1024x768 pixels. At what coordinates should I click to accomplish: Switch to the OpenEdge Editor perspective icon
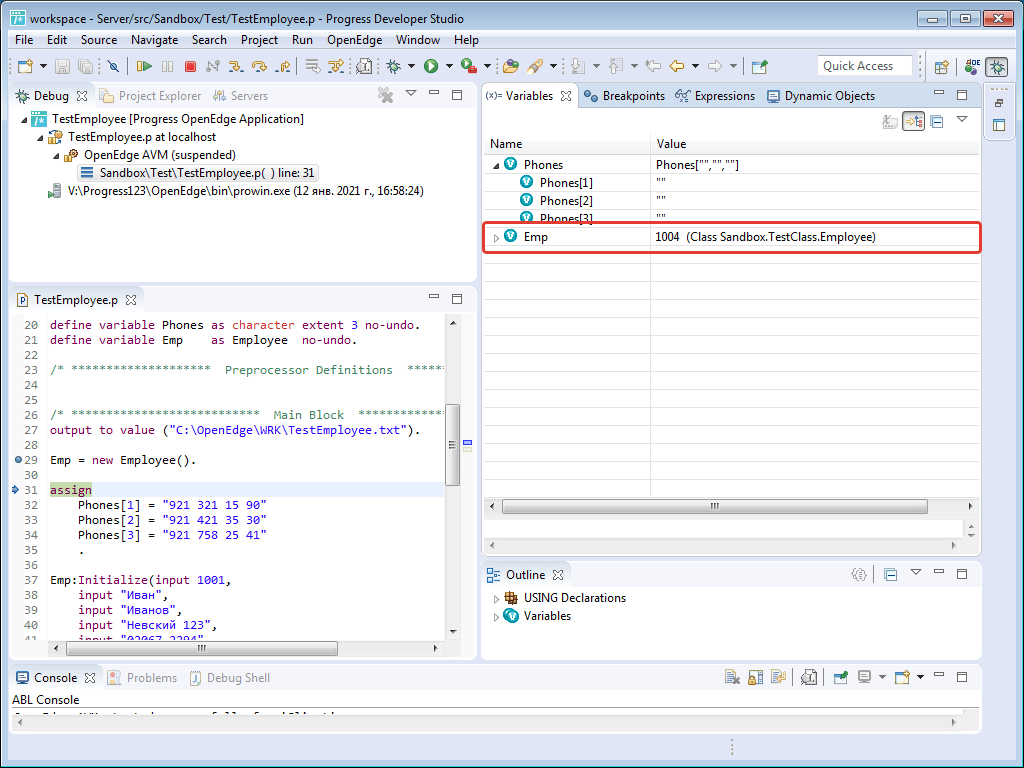972,66
